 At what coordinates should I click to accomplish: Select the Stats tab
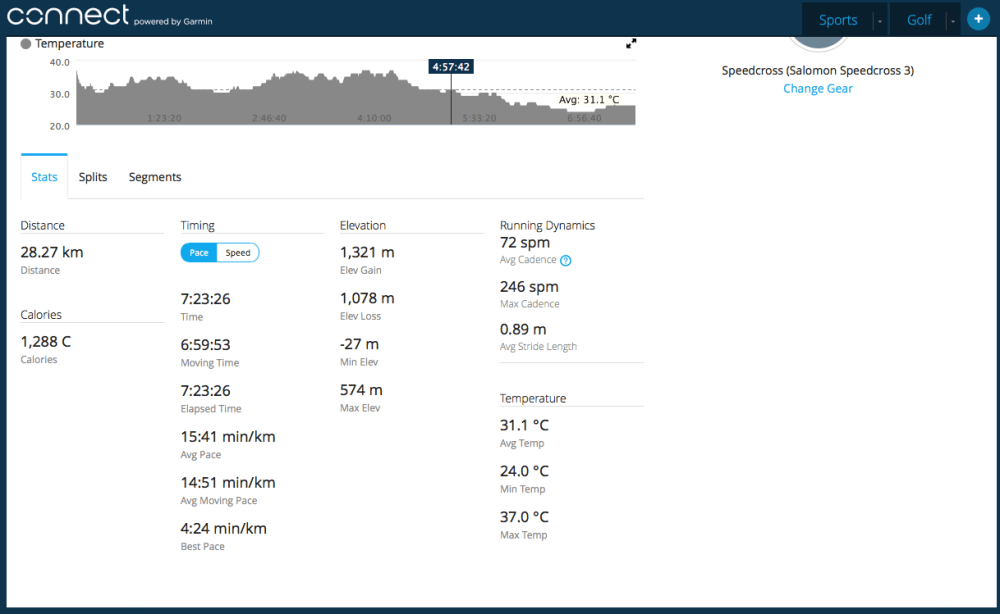point(44,176)
